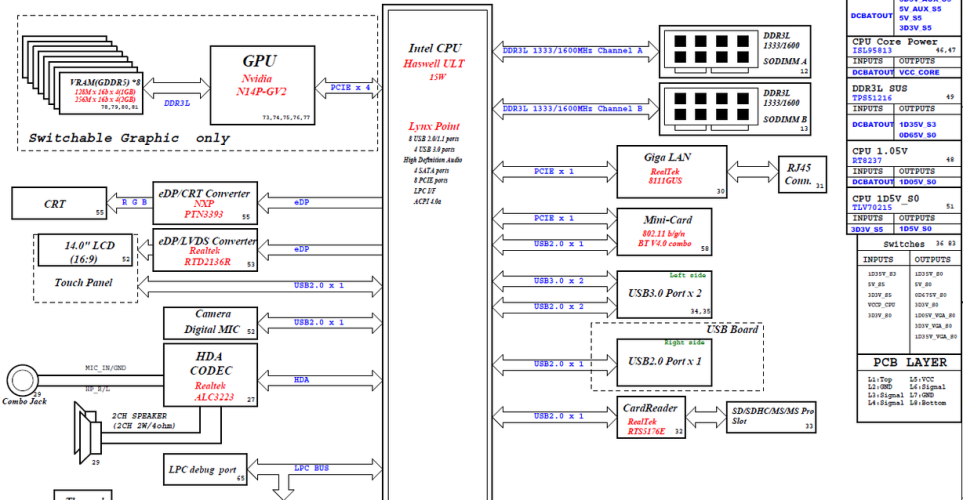Viewport: 963px width, 500px height.
Task: Click the eDP/CRT Converter PTN3393 block
Action: pos(205,203)
